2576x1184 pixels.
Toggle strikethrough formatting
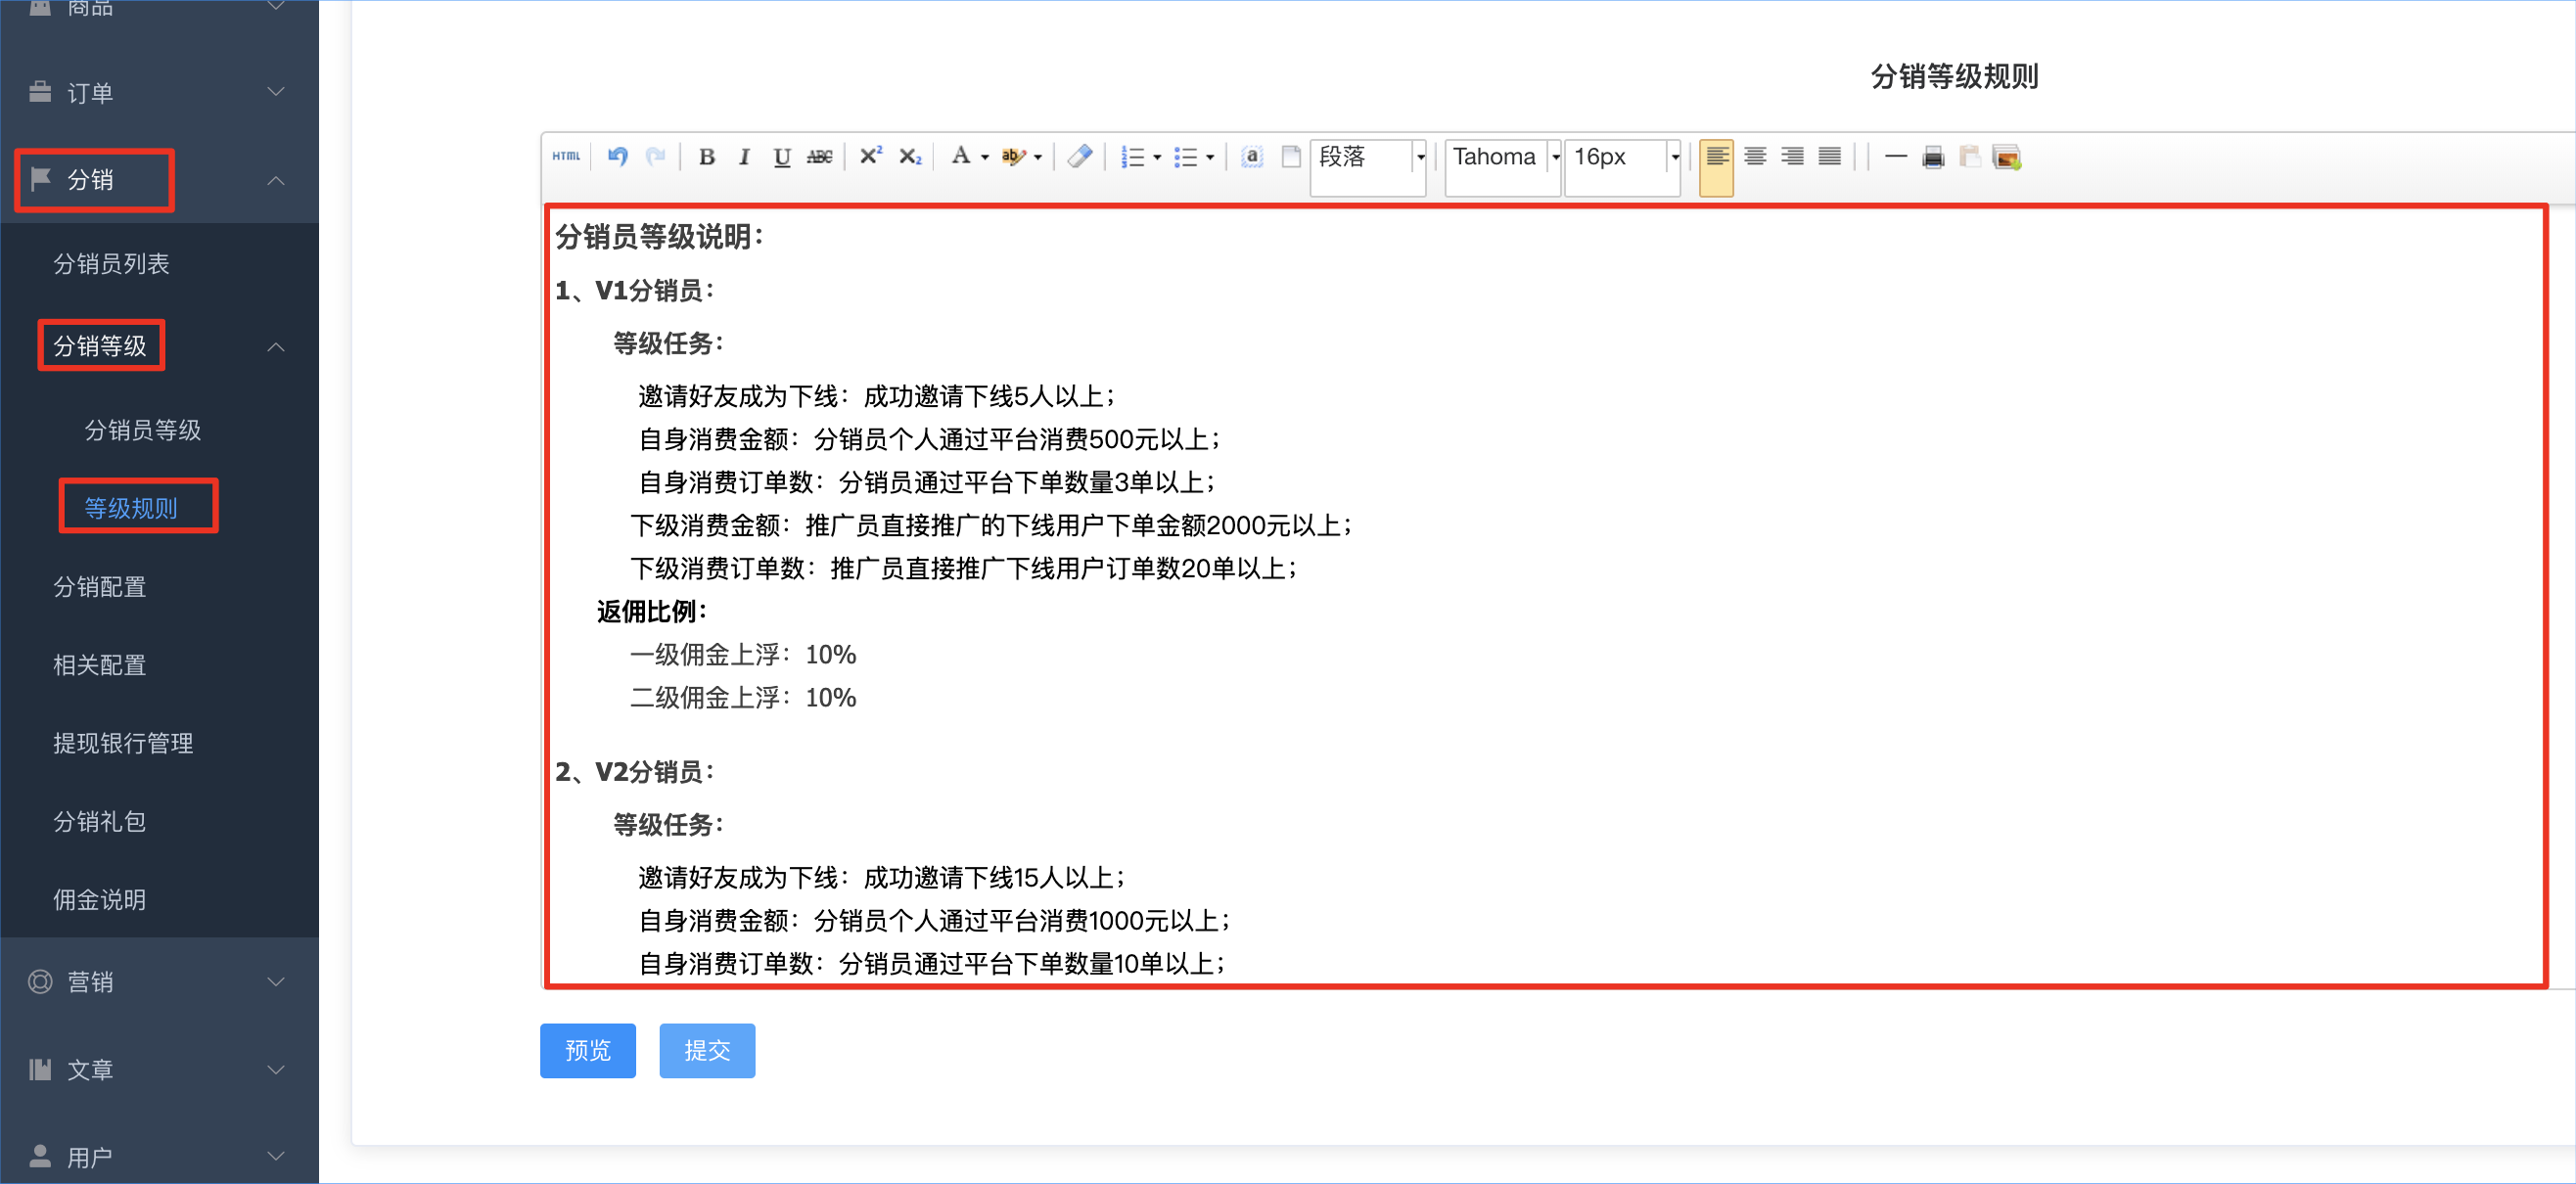pos(820,157)
